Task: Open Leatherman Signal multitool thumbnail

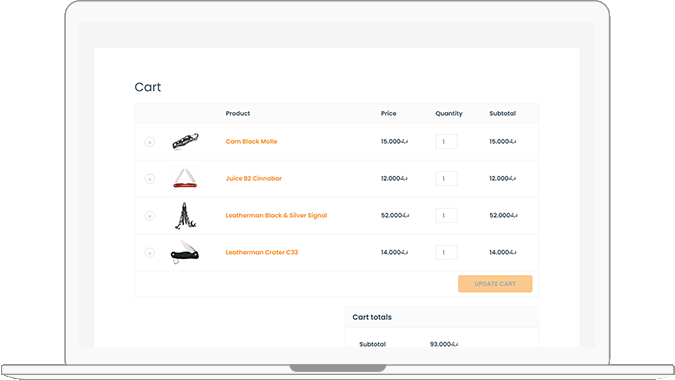Action: [x=186, y=216]
